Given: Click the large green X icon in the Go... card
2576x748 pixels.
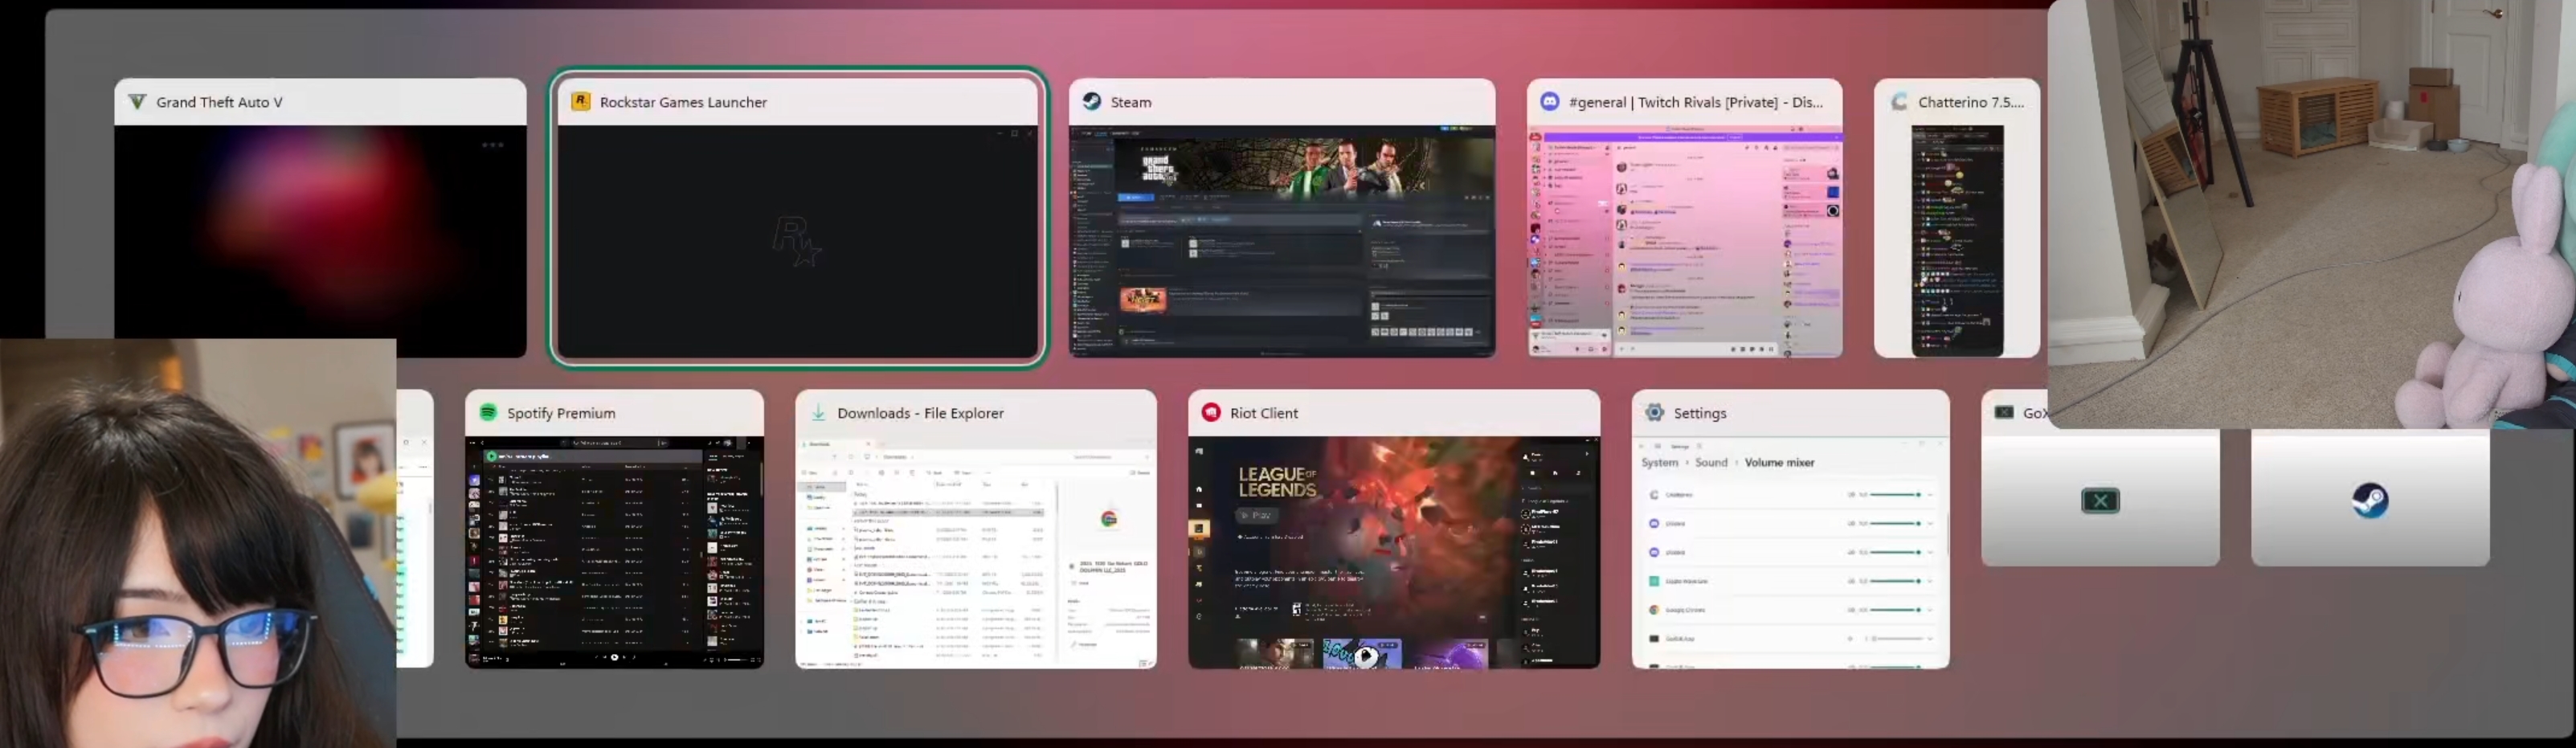Looking at the screenshot, I should click(2100, 500).
